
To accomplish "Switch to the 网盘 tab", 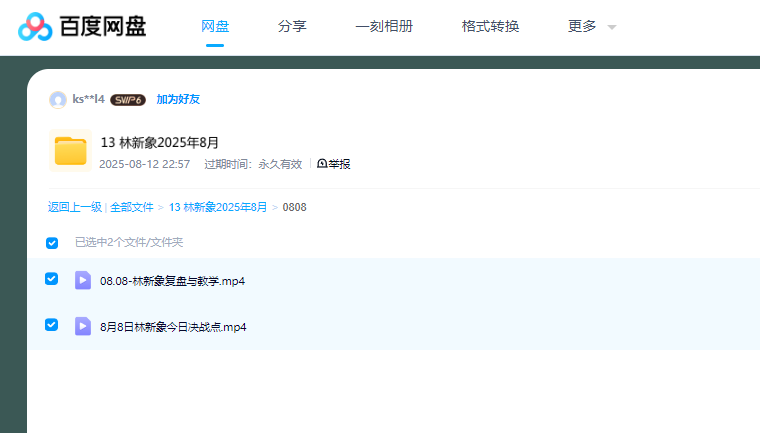I will click(215, 26).
